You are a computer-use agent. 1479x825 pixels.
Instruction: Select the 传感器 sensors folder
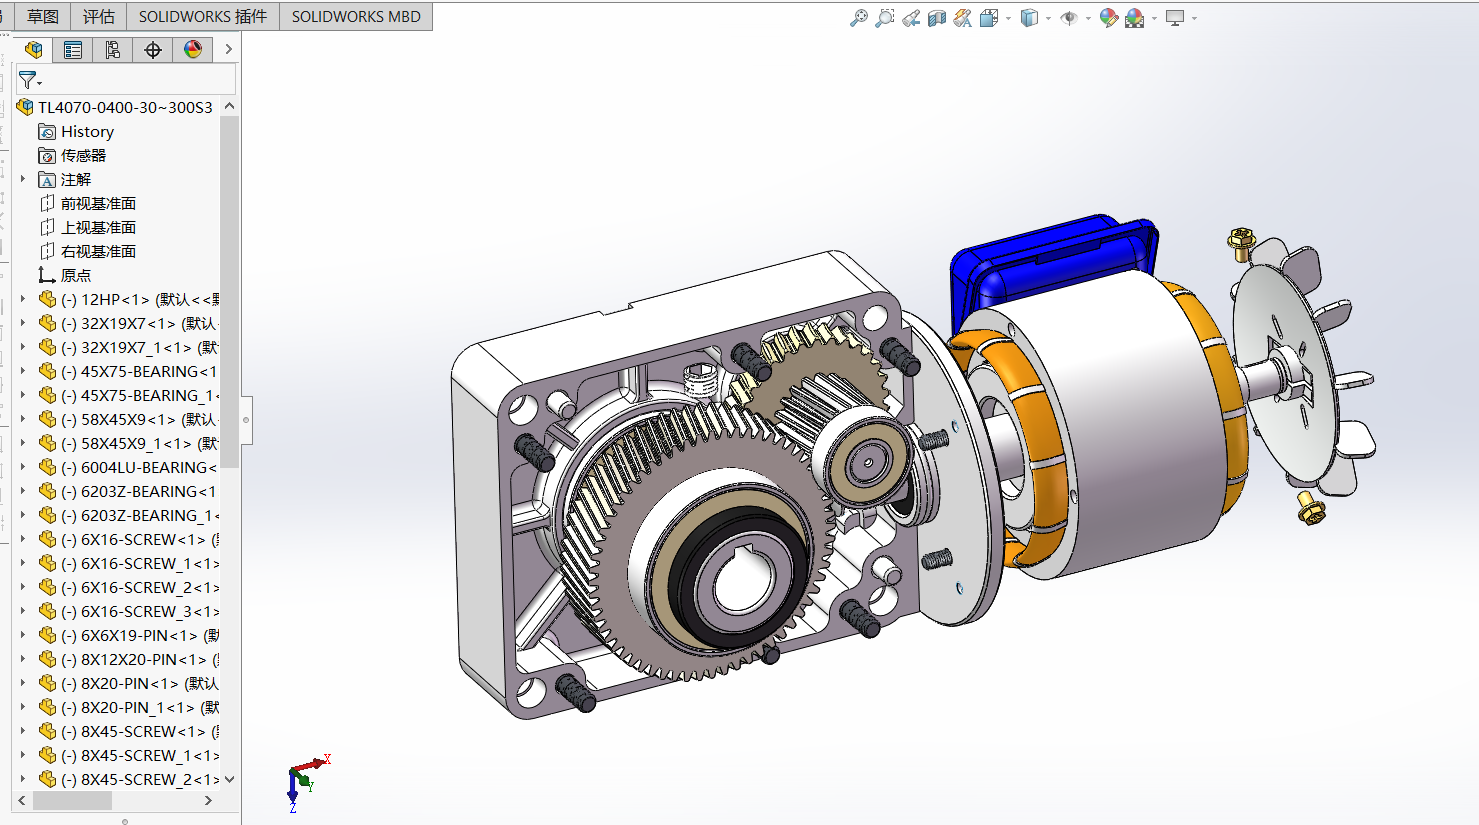pos(83,155)
